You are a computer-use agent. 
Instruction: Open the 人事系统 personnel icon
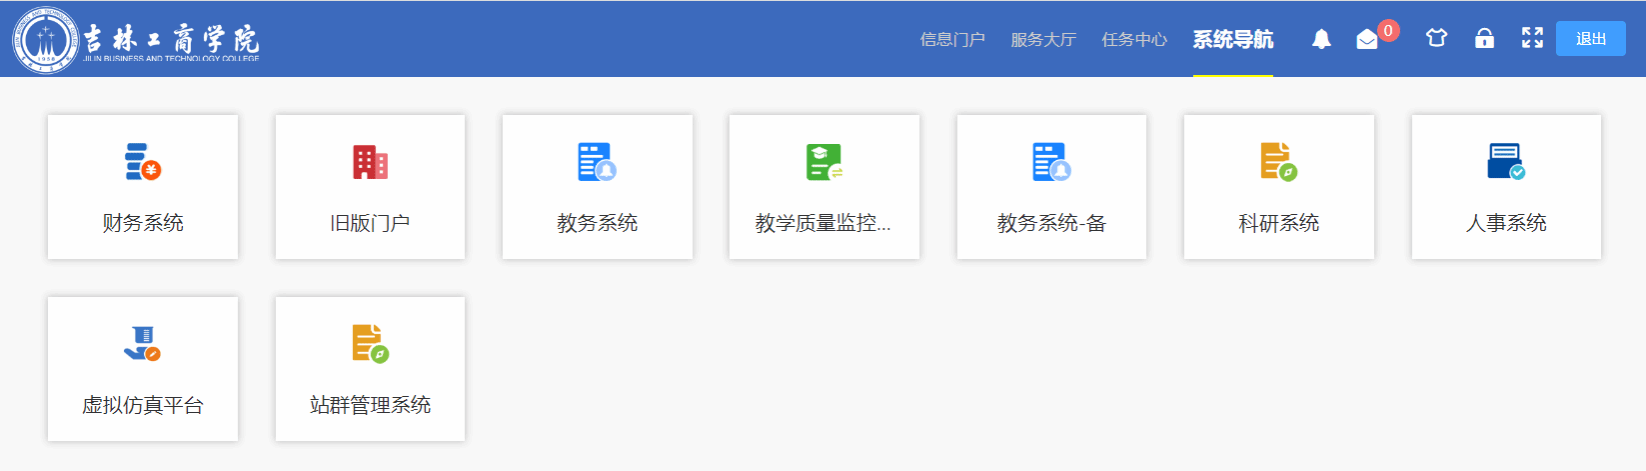point(1505,162)
